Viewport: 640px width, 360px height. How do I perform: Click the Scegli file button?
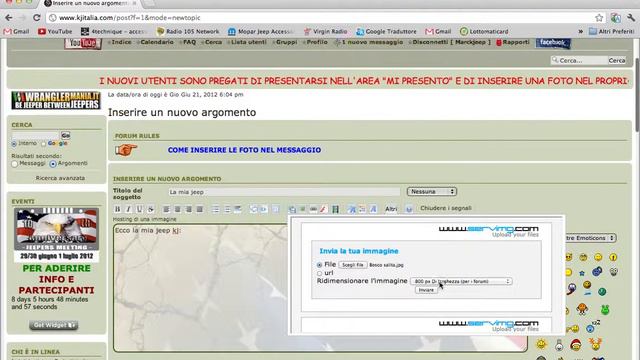[353, 265]
